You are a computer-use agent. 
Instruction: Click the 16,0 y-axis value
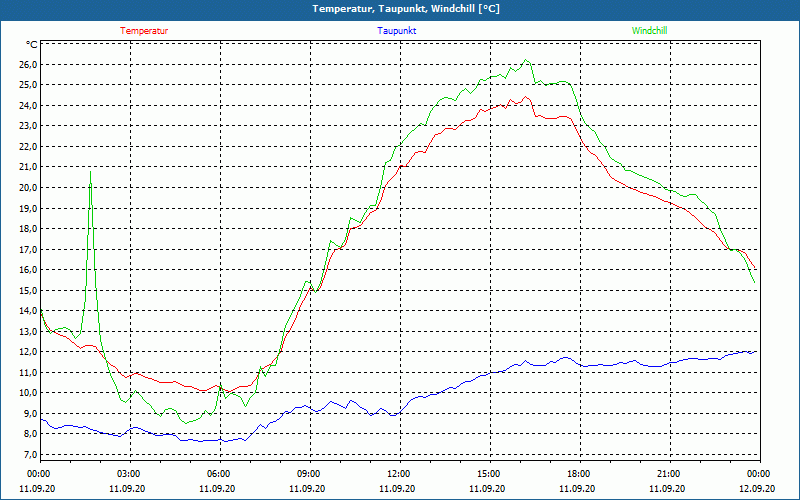29,270
